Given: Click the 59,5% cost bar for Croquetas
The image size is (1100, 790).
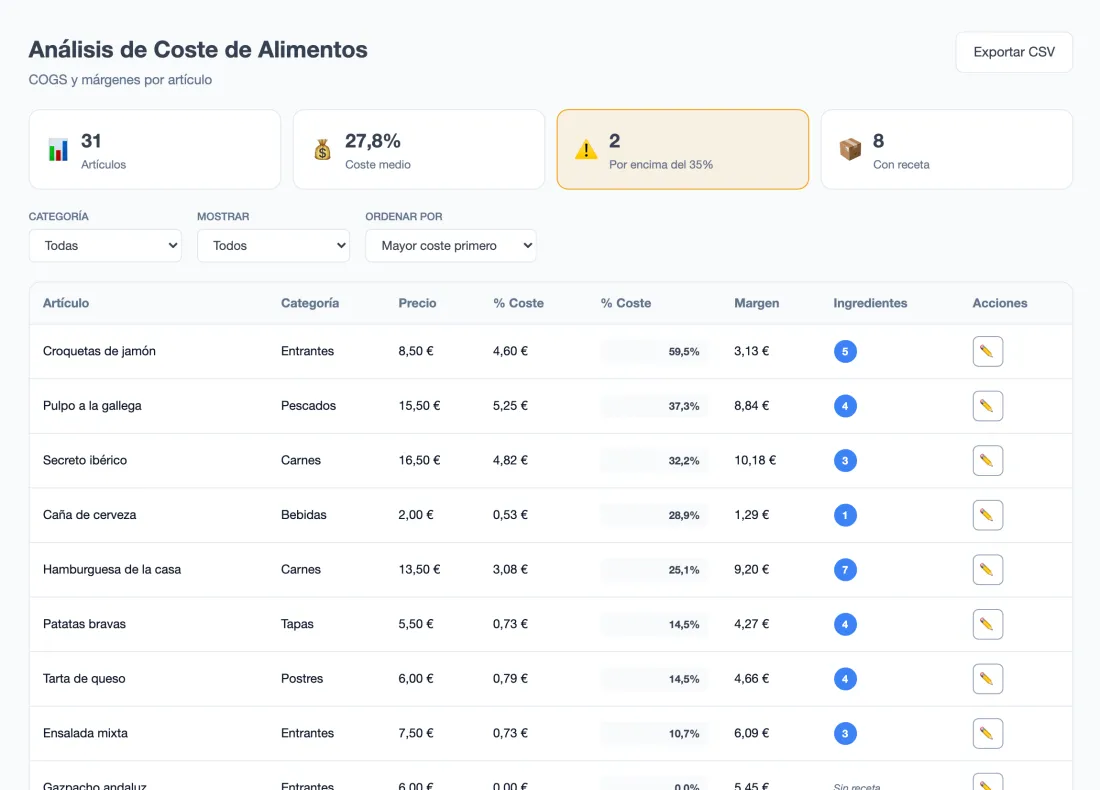Looking at the screenshot, I should click(654, 352).
